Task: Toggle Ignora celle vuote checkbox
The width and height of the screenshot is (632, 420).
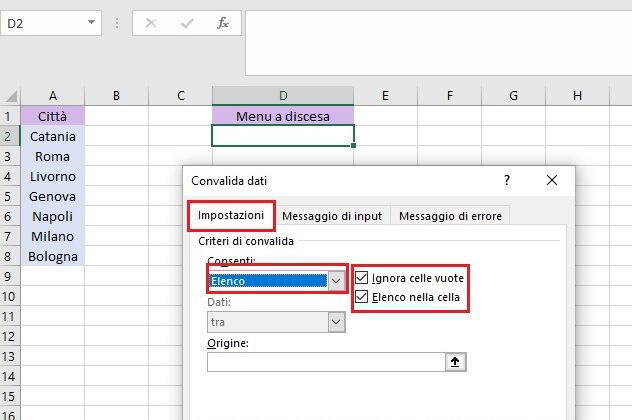Action: (362, 278)
